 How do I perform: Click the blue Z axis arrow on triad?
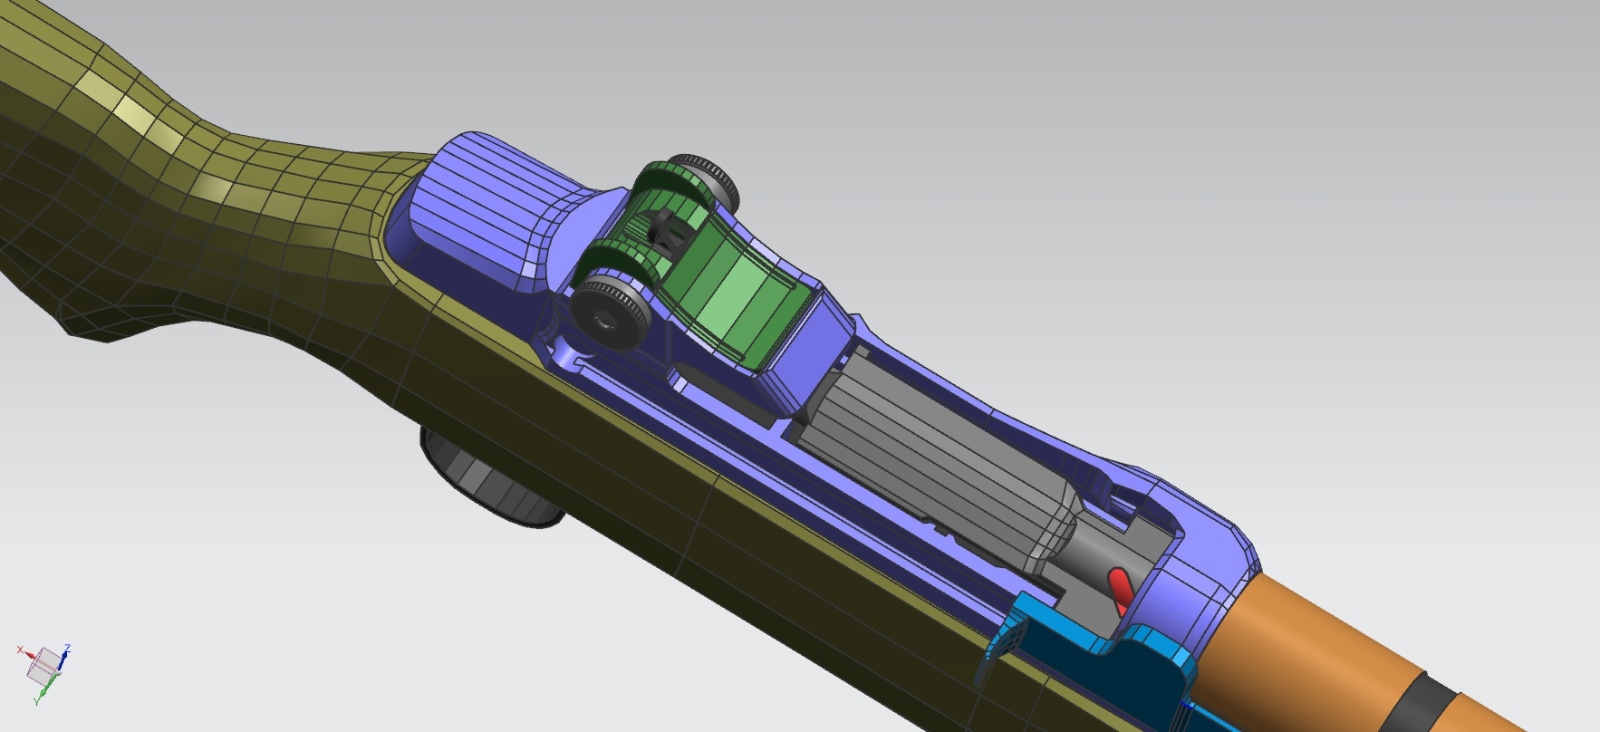(65, 655)
